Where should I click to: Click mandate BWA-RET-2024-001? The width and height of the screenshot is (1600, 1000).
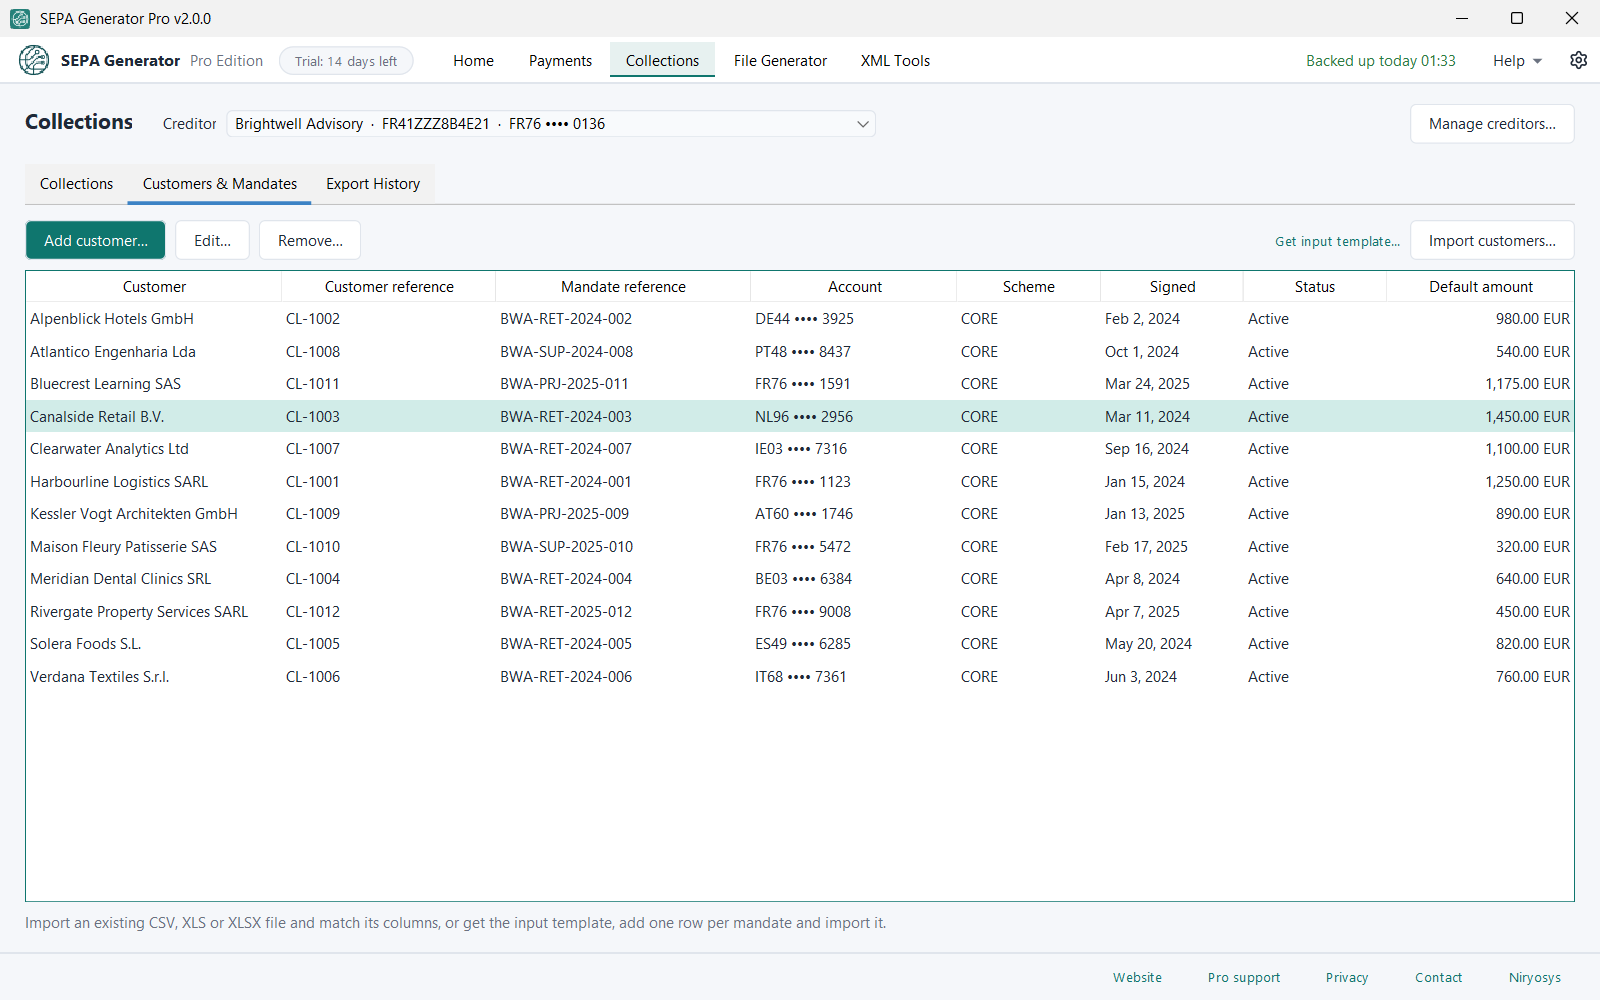click(566, 482)
